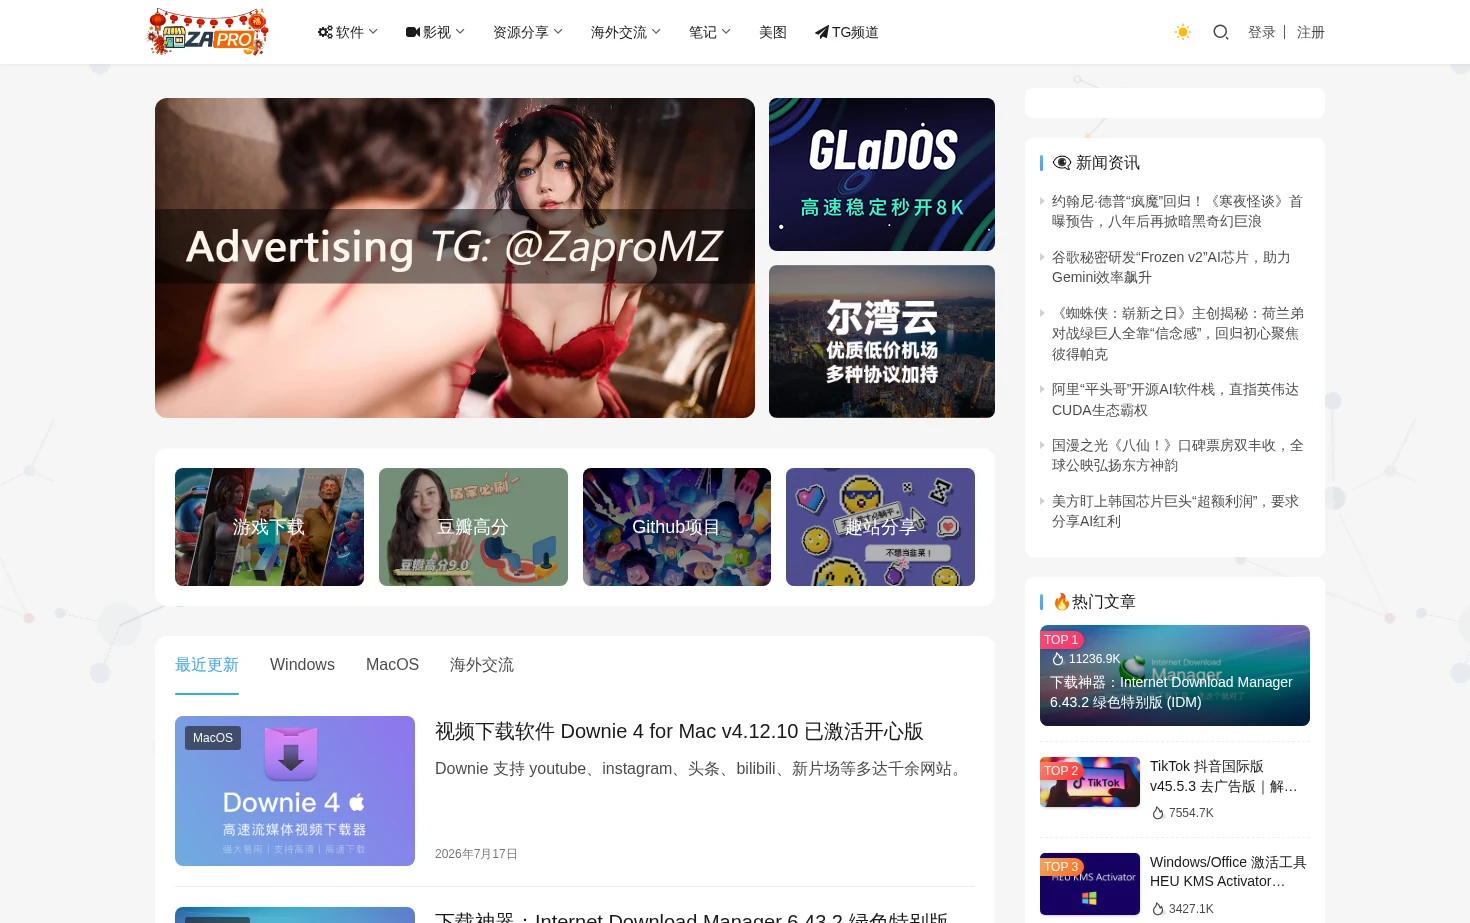Open the TOP 2 TikTok thumbnail
Screen dimensions: 1470x923
(1090, 782)
